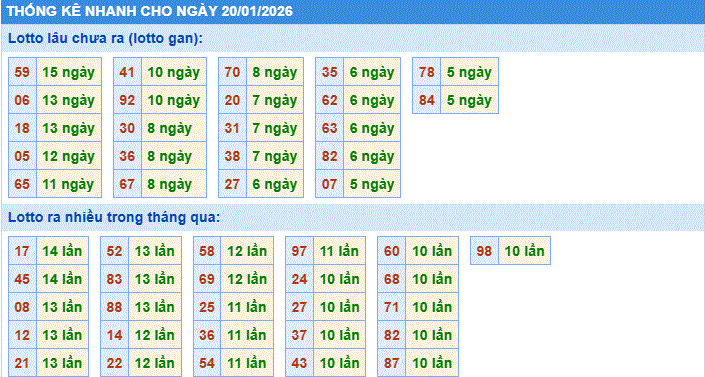Screen dimensions: 705x377
Task: Select lotto number 59 cell
Action: point(22,72)
